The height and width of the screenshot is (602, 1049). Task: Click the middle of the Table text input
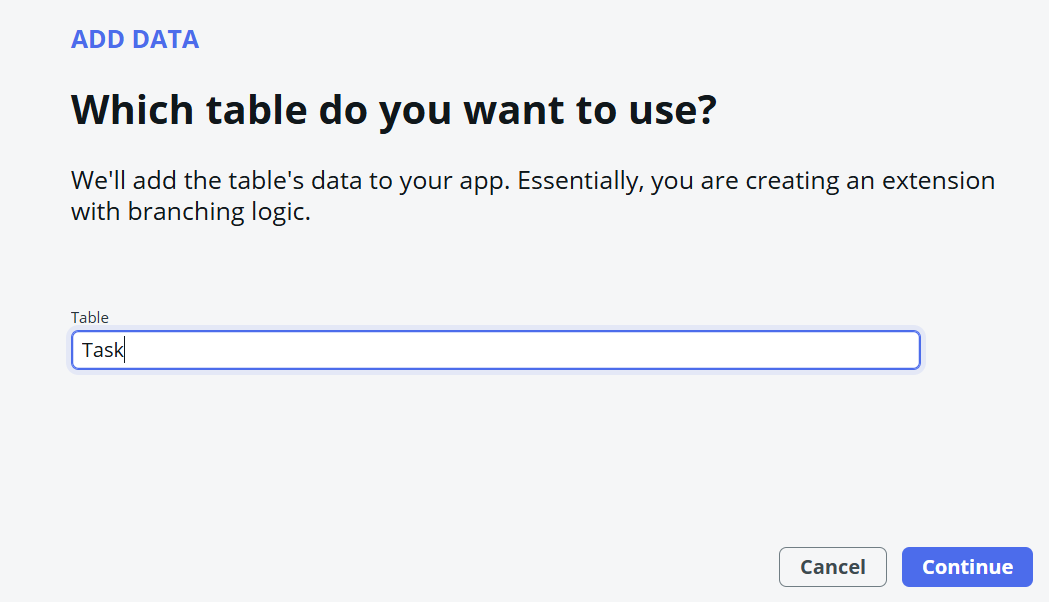495,350
